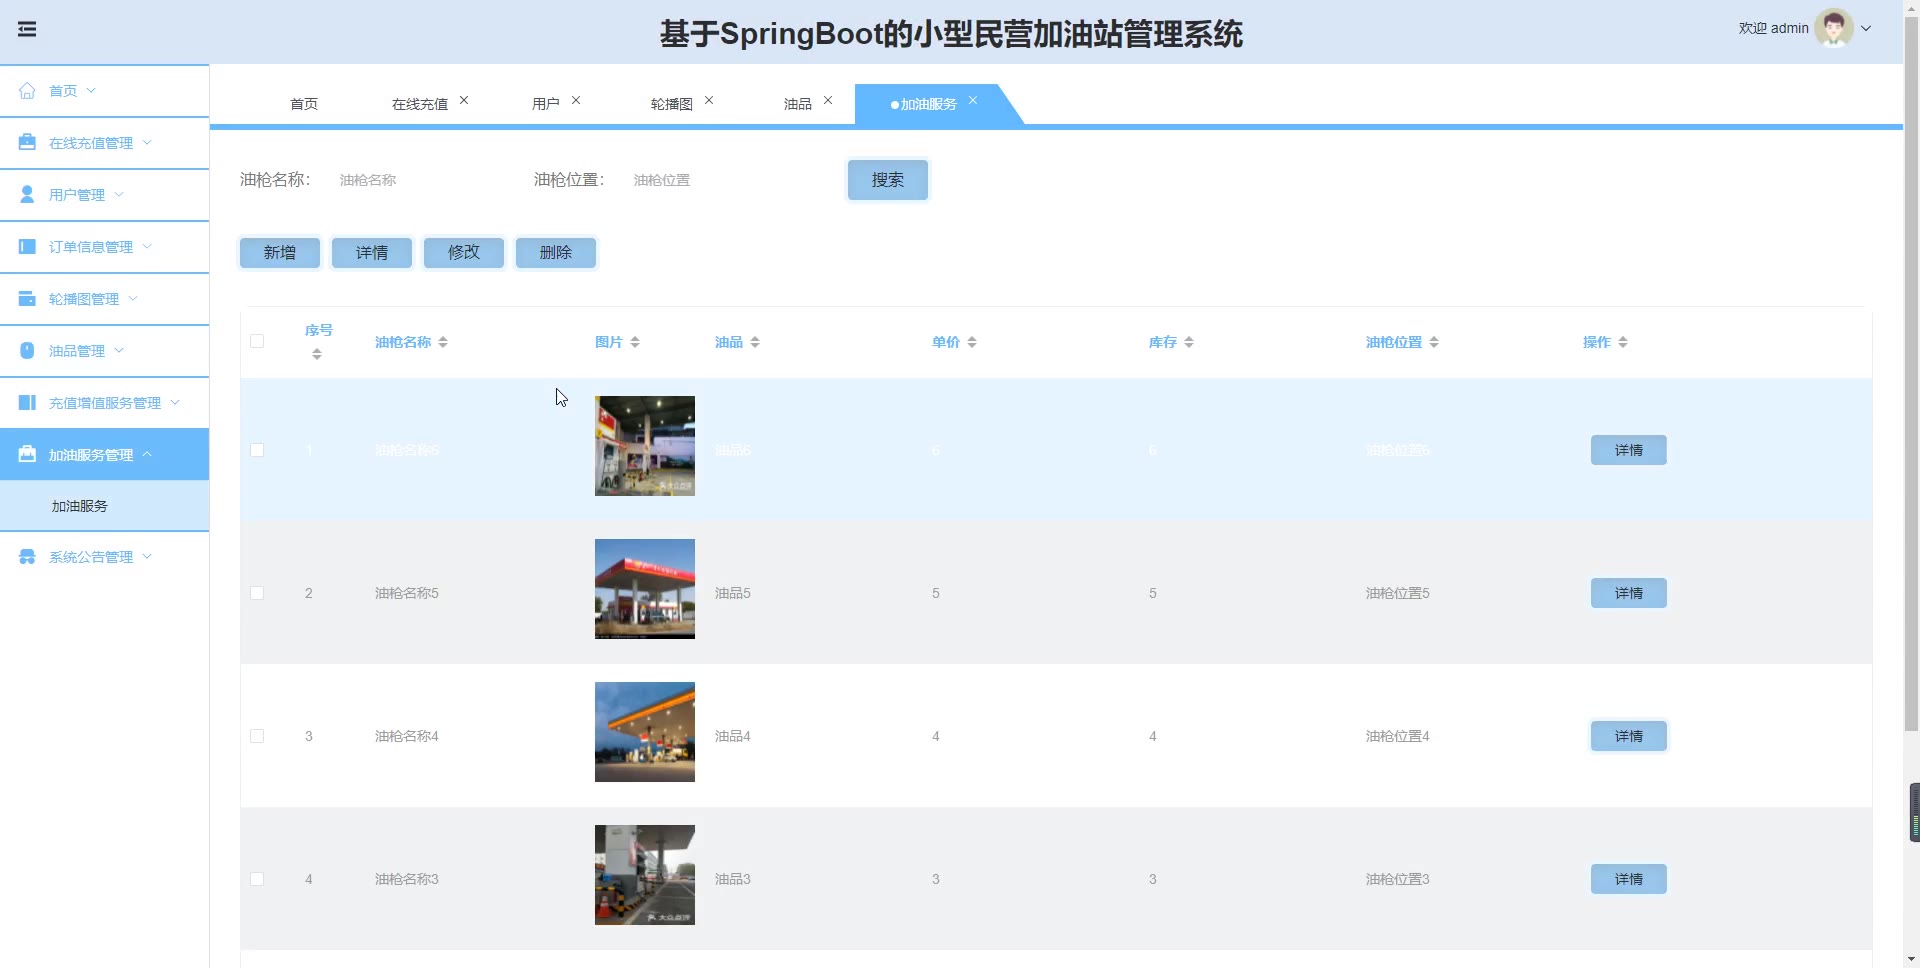The image size is (1920, 968).
Task: Expand the 在线充值管理 menu
Action: pos(147,142)
